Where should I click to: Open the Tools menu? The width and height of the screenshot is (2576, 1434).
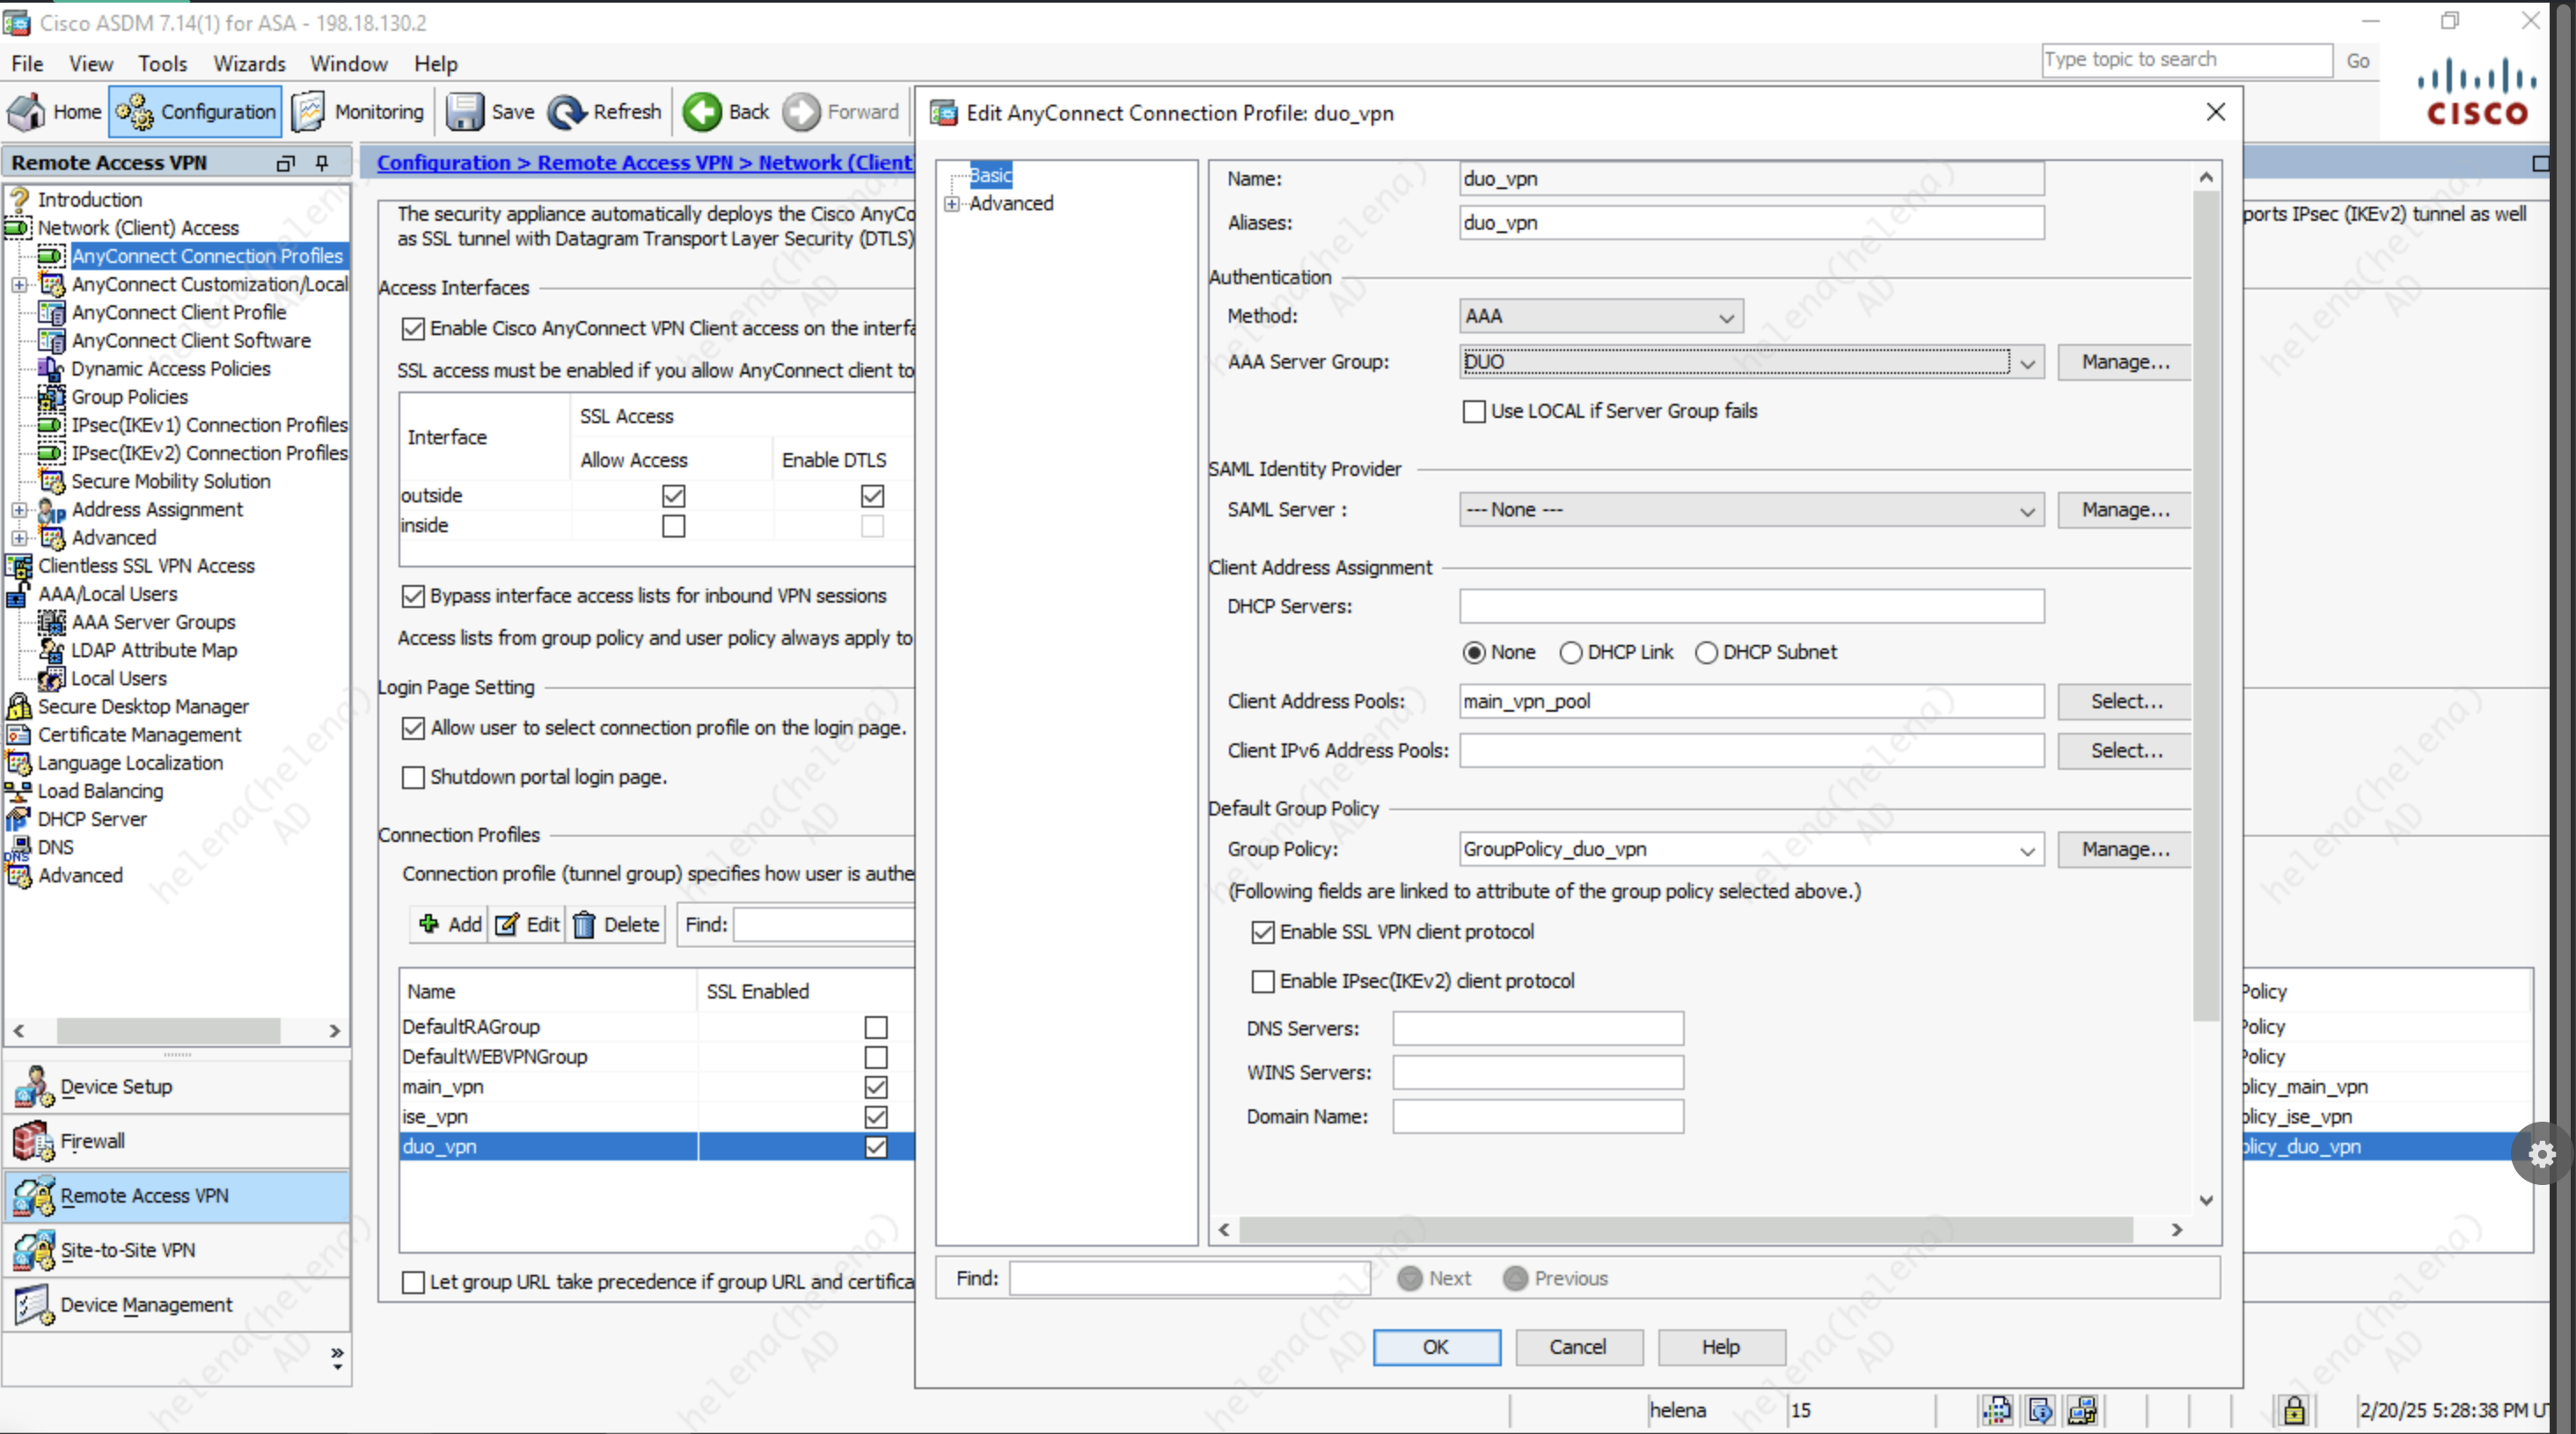(x=162, y=64)
